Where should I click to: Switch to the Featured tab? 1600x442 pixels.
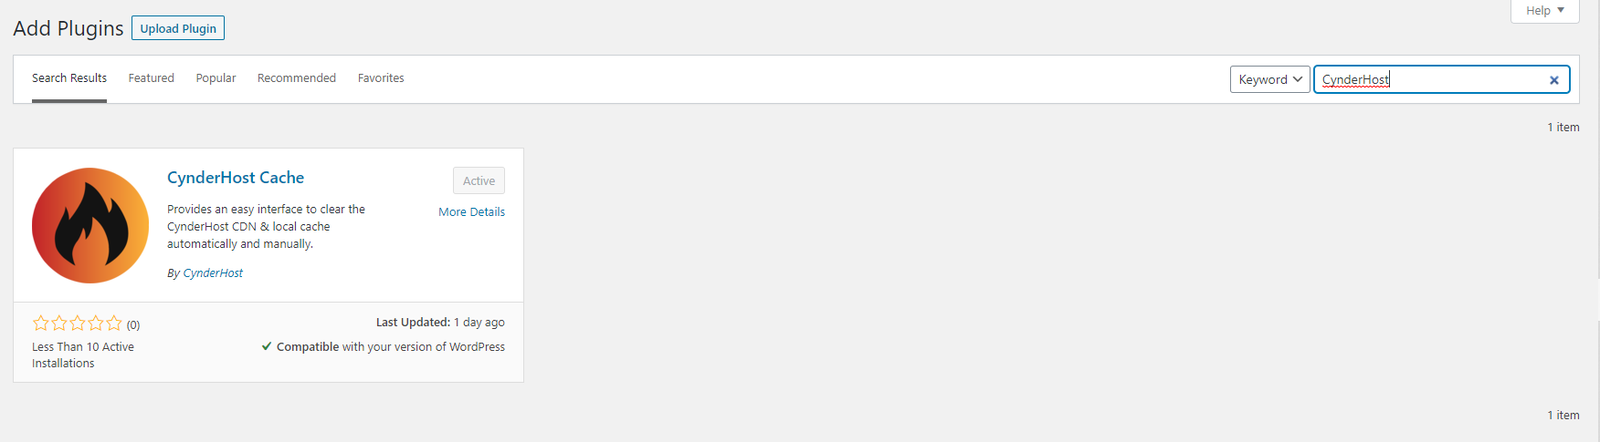pyautogui.click(x=151, y=78)
